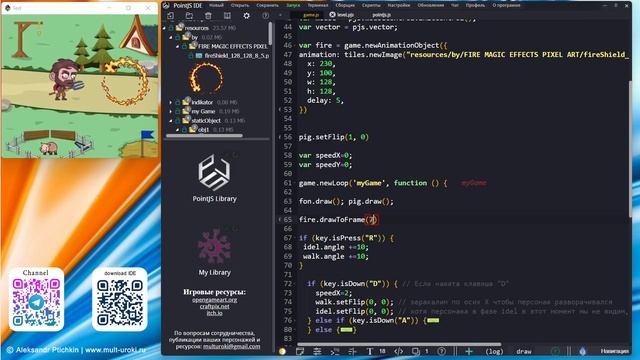Screen dimensions: 640x360
Task: Click the Навигация button in the bottom bar
Action: (x=614, y=351)
